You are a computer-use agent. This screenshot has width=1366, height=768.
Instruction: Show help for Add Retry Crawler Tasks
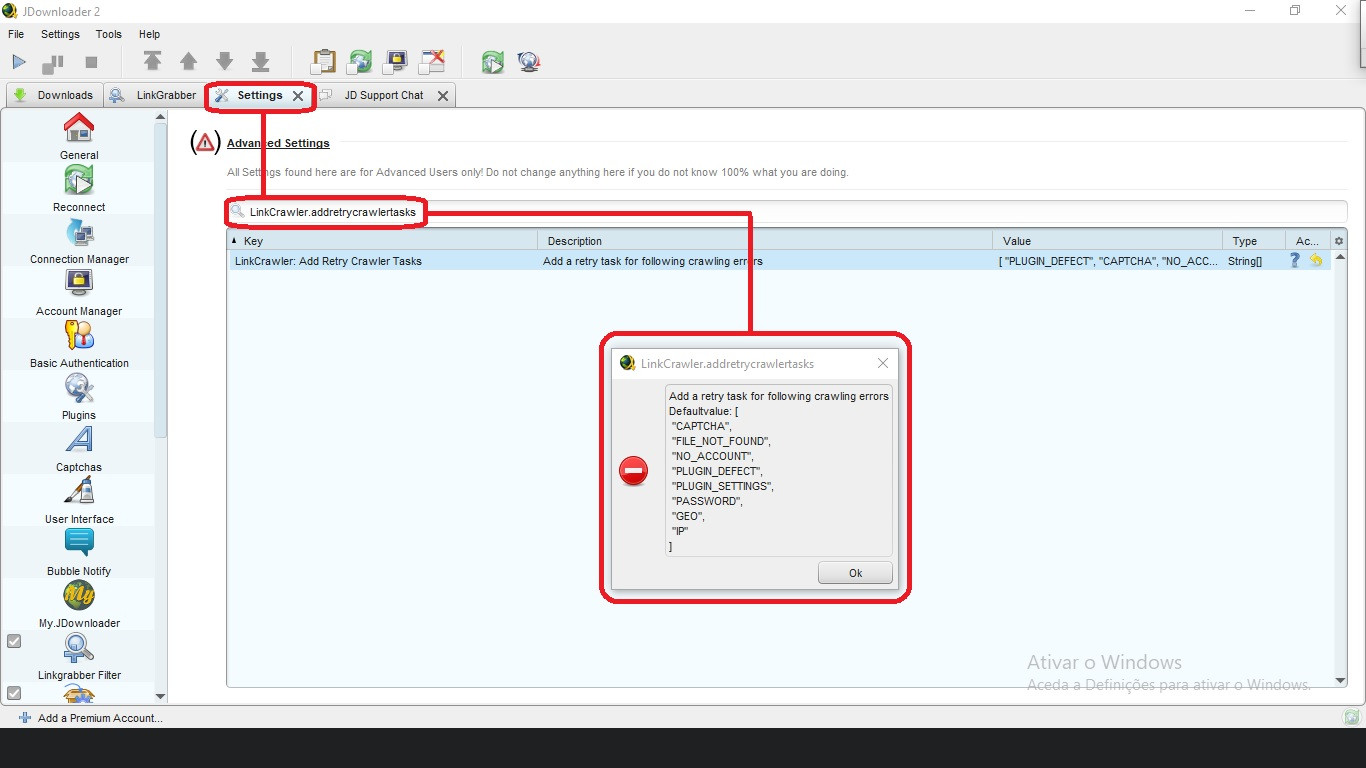coord(1295,260)
